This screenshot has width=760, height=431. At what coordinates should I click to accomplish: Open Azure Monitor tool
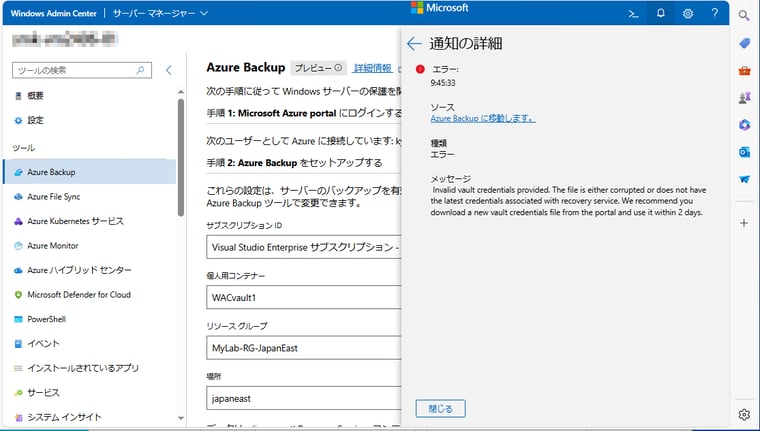tap(90, 246)
